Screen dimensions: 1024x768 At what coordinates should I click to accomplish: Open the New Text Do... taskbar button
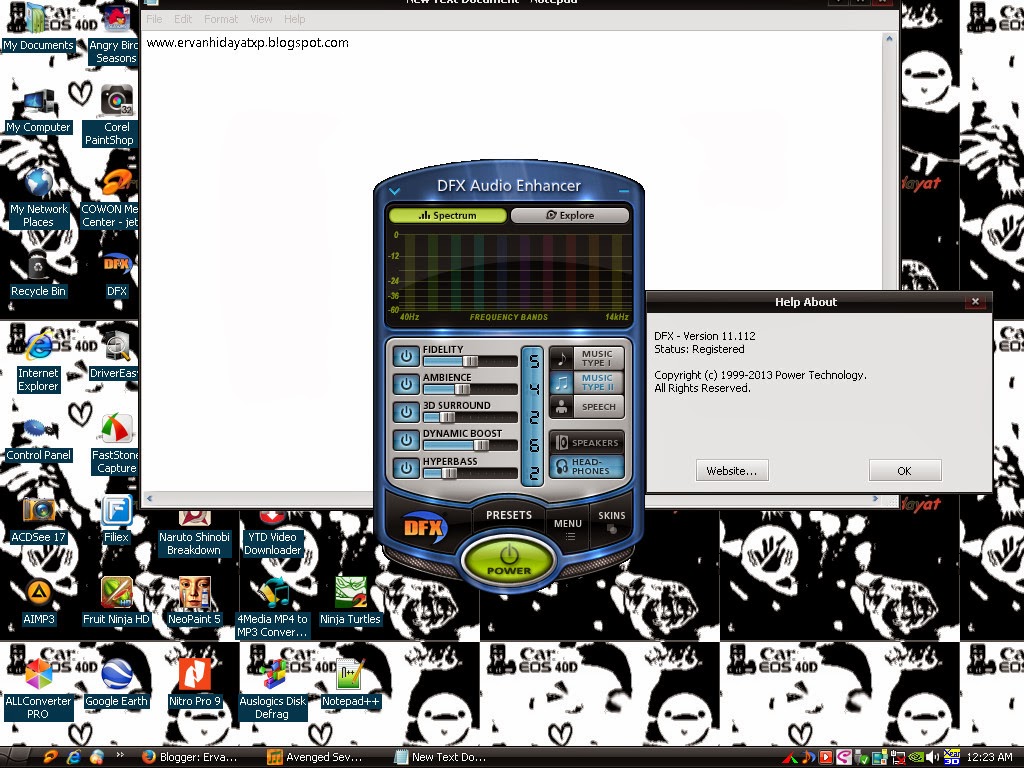(441, 757)
